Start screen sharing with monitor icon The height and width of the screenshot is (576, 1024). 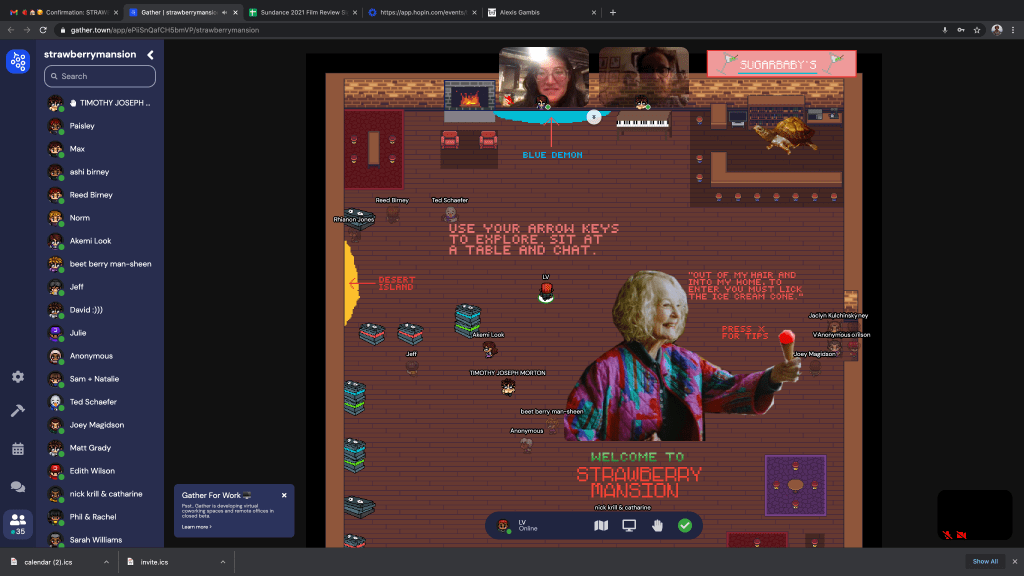point(629,525)
